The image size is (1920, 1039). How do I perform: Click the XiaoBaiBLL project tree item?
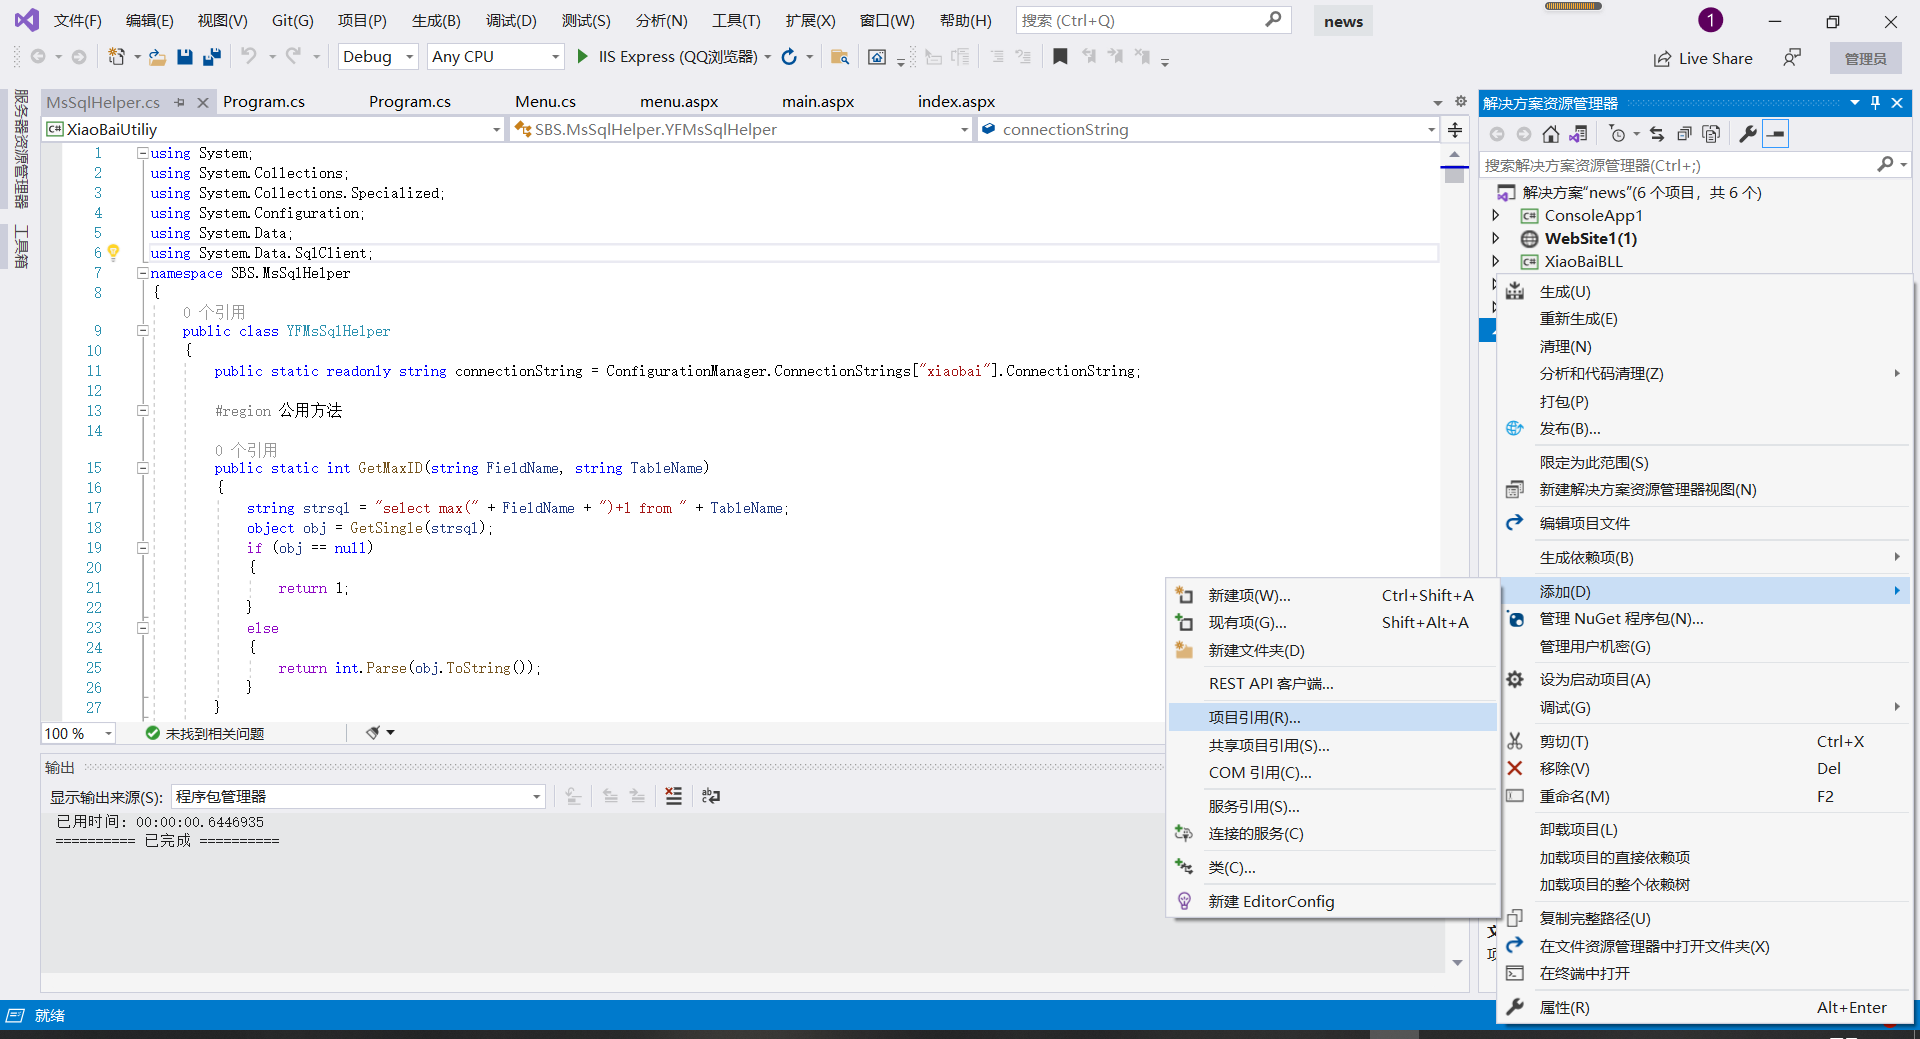1583,261
